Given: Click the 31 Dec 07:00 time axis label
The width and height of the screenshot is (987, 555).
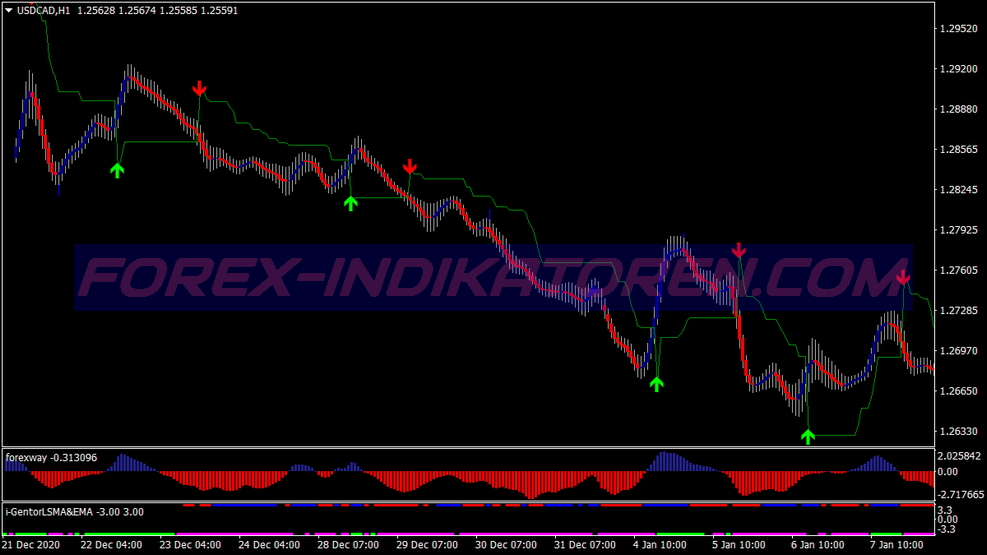Looking at the screenshot, I should (585, 545).
